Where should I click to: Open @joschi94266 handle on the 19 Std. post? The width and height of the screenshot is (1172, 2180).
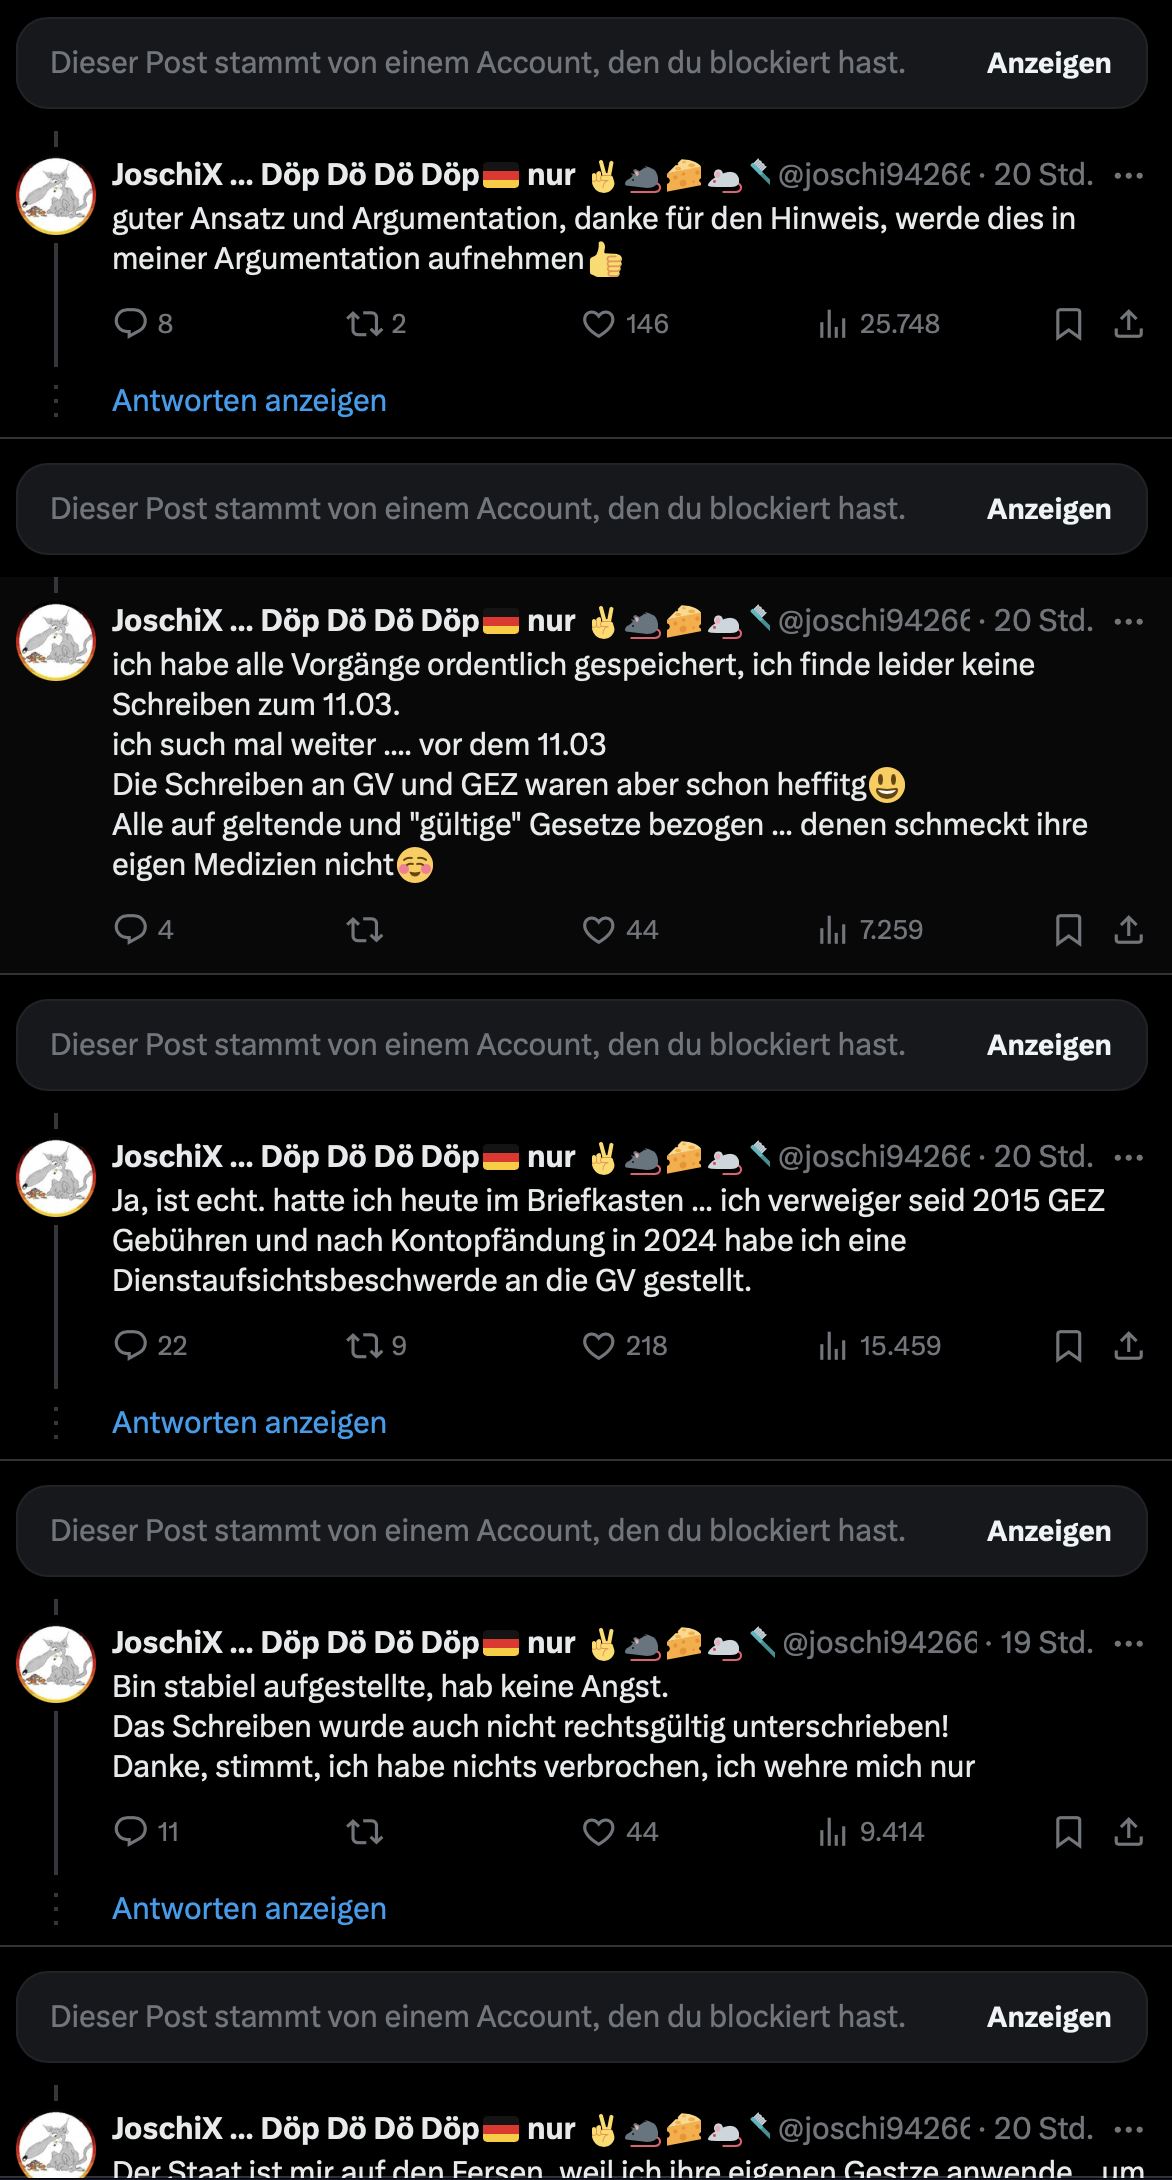click(x=879, y=1643)
